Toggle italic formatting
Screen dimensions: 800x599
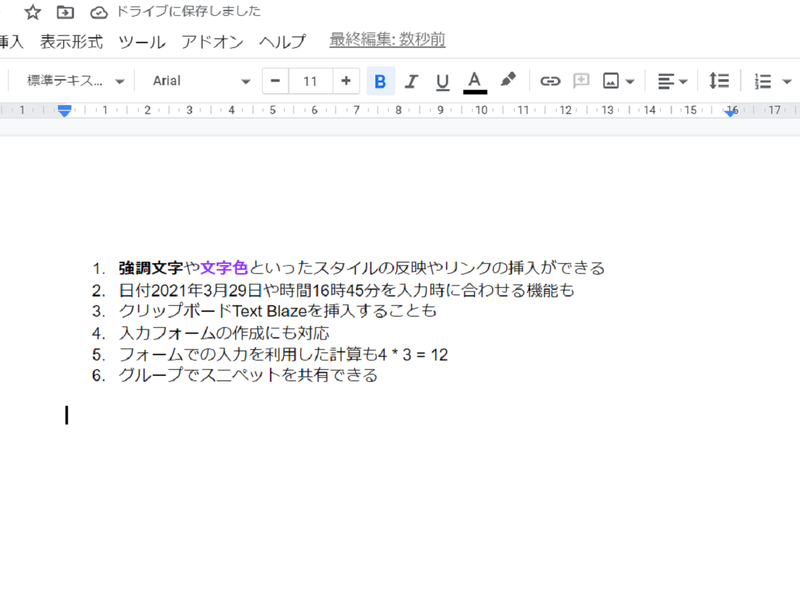411,80
